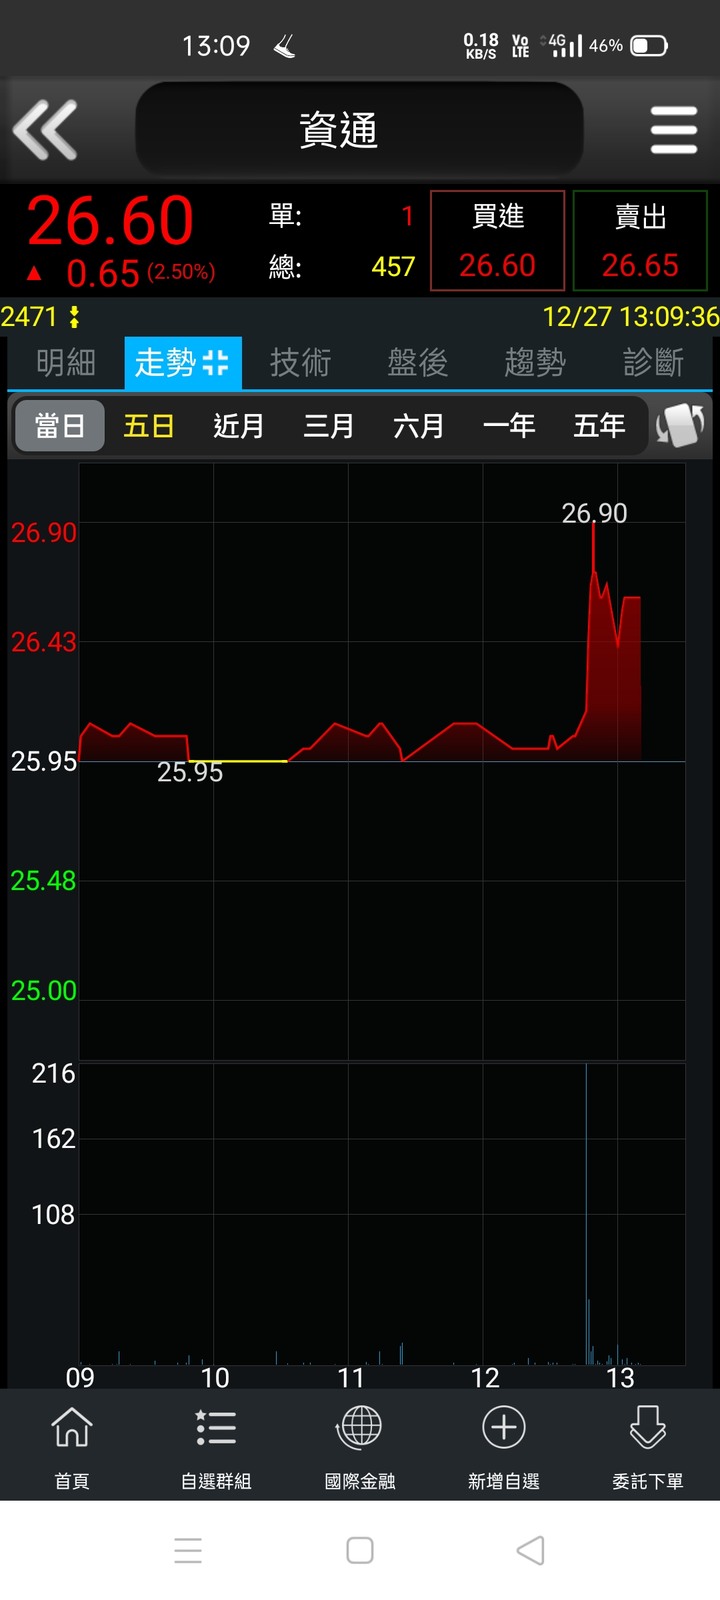Tap the 26.90 peak label on chart
720x1600 pixels.
coord(594,513)
